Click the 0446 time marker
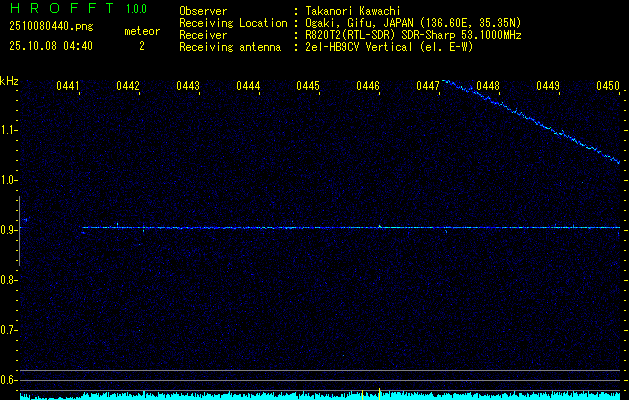The image size is (629, 400). [x=368, y=87]
